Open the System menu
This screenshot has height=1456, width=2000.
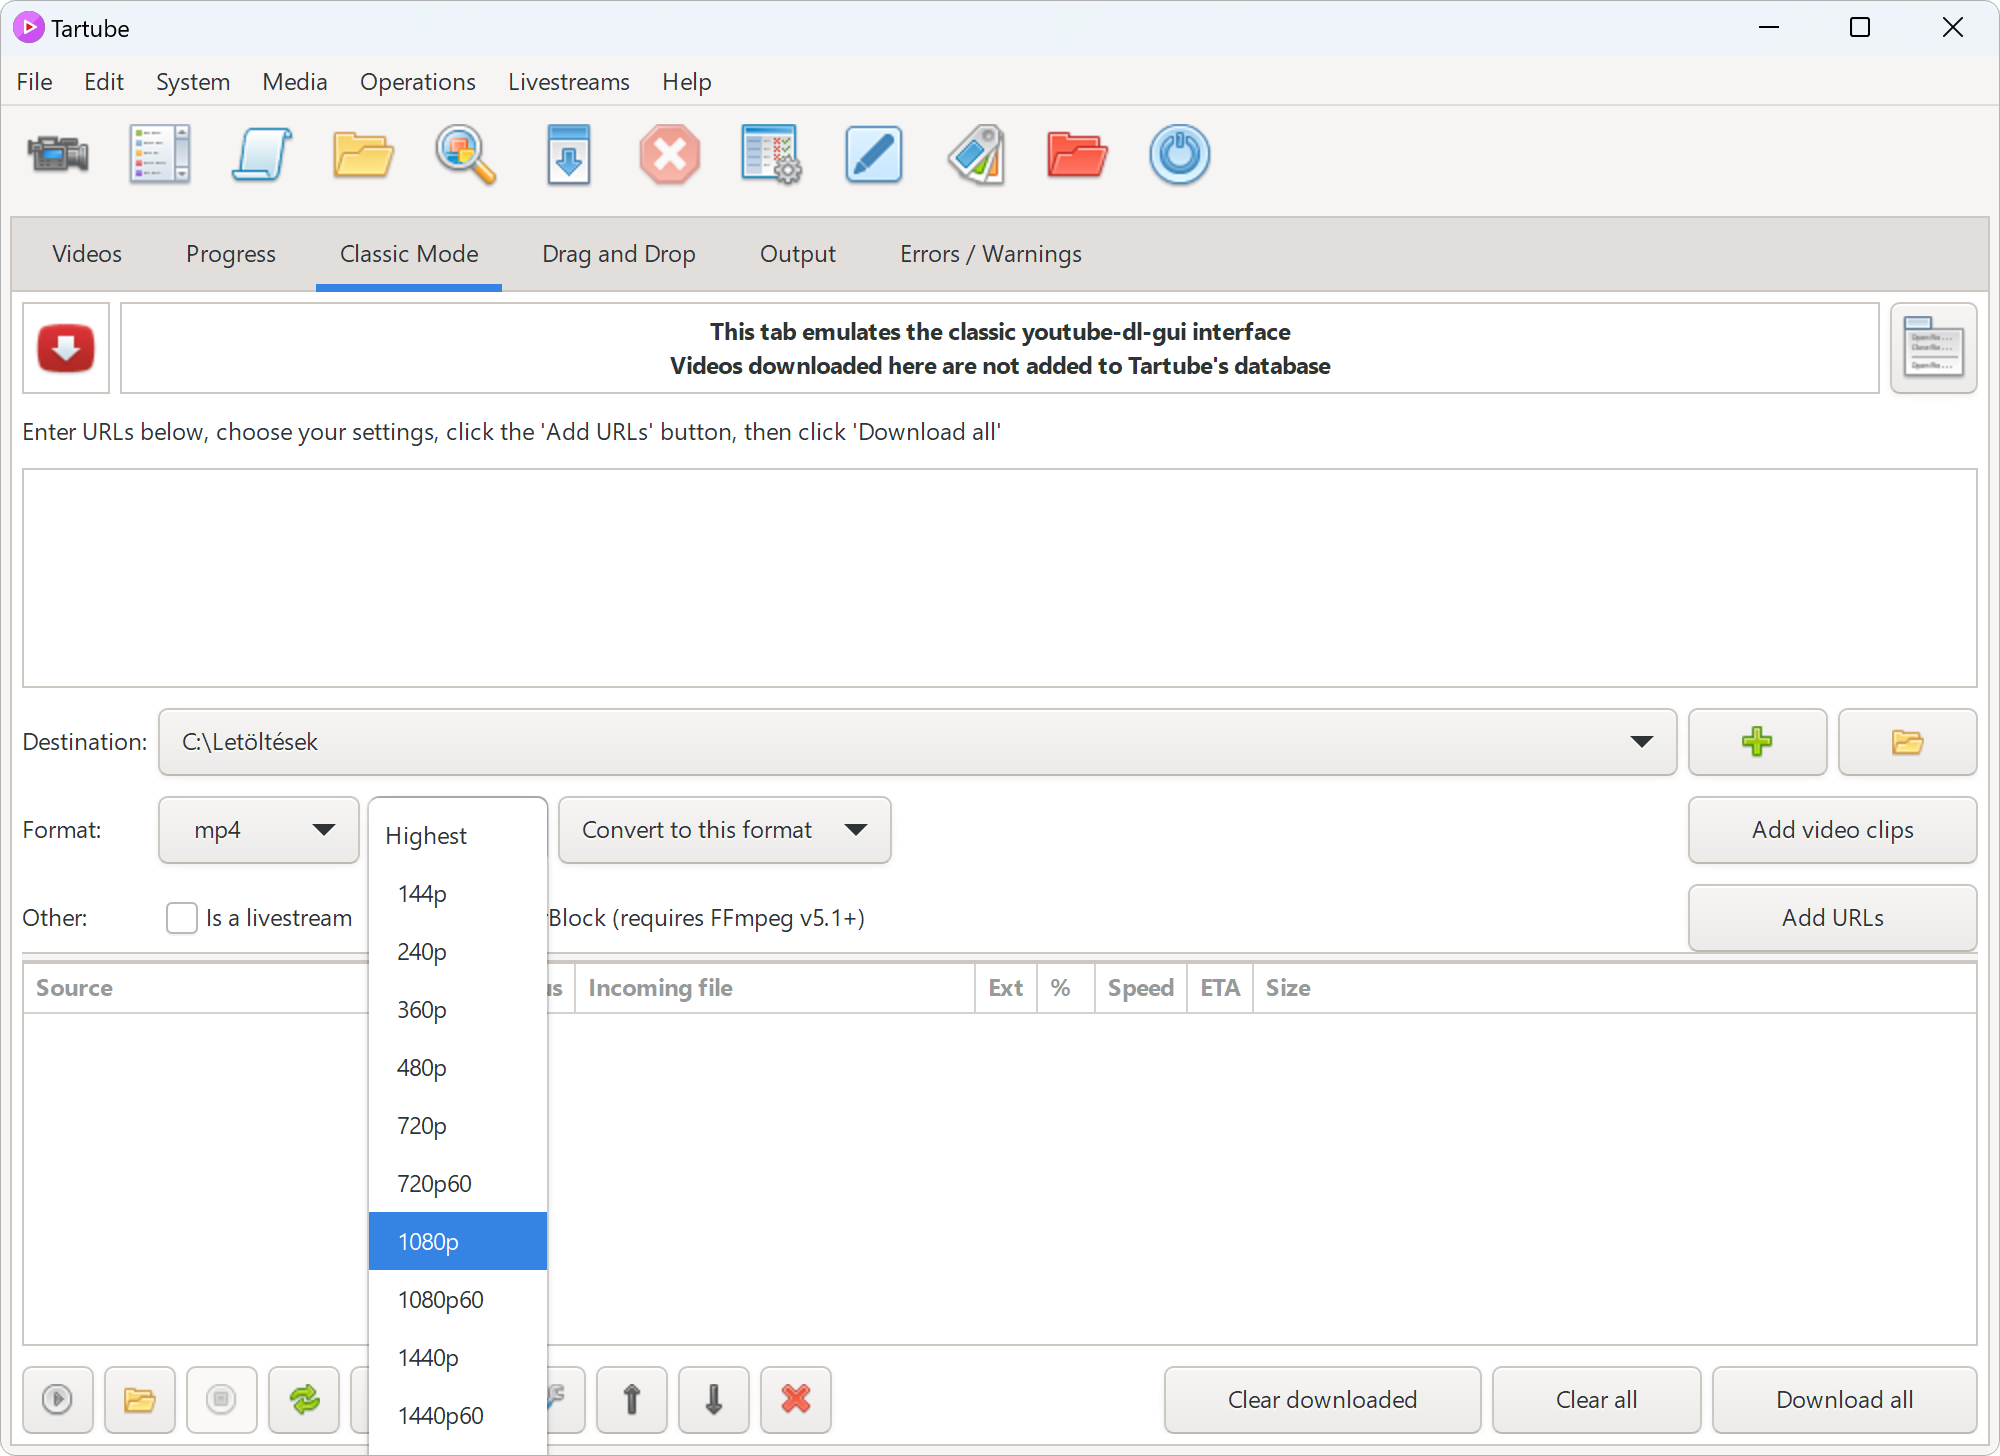(x=193, y=82)
